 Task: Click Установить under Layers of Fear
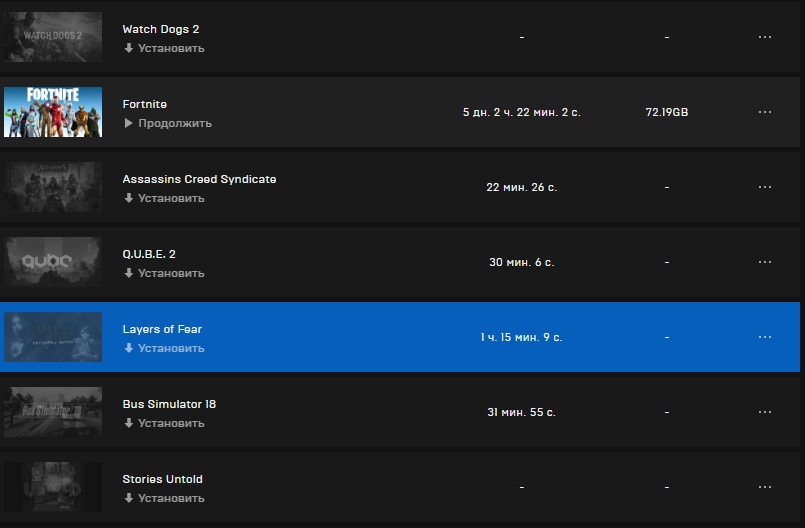pyautogui.click(x=171, y=348)
